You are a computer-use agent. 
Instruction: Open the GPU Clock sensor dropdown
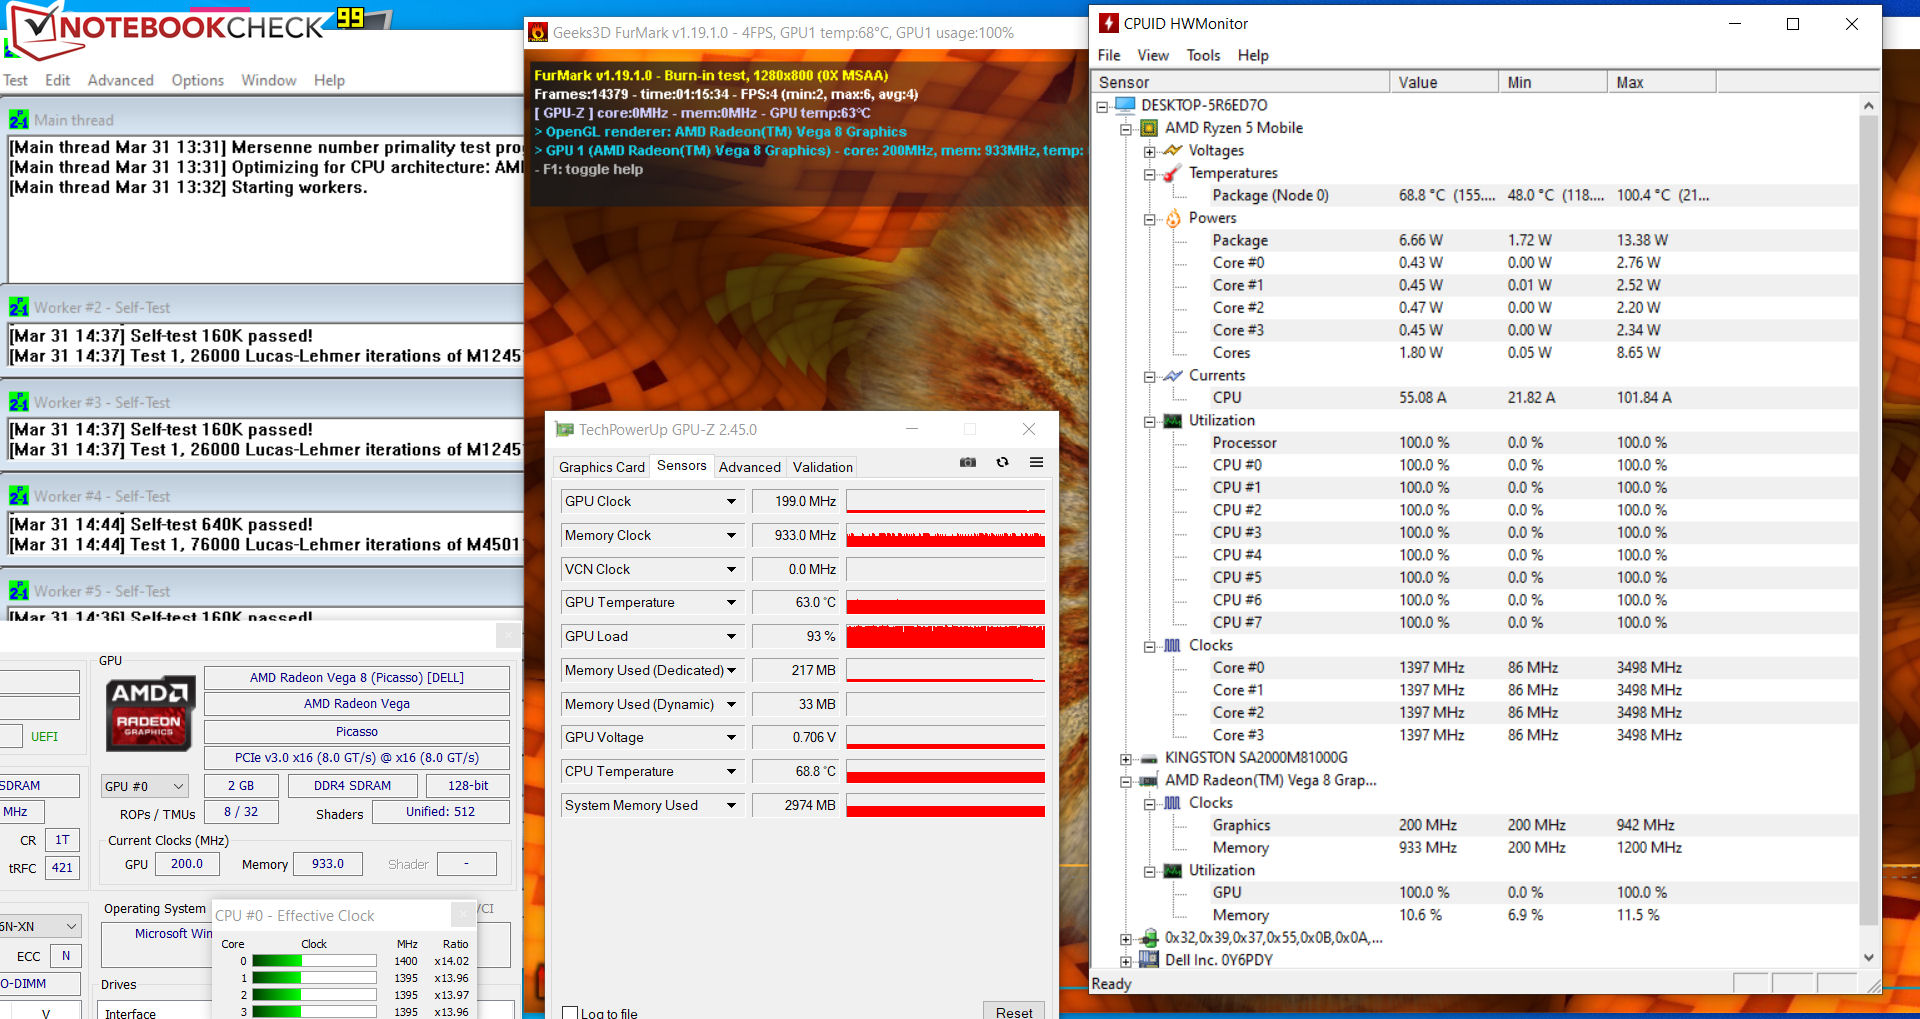[x=731, y=502]
